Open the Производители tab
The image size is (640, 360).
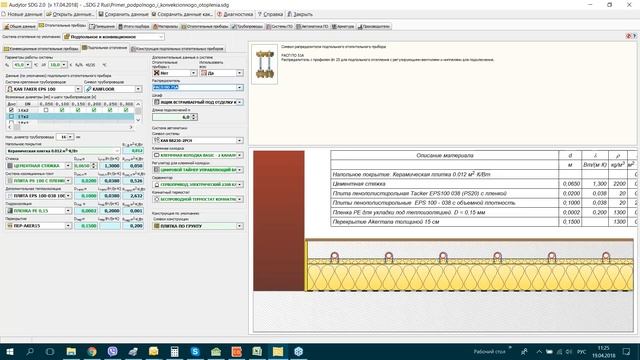click(x=374, y=27)
